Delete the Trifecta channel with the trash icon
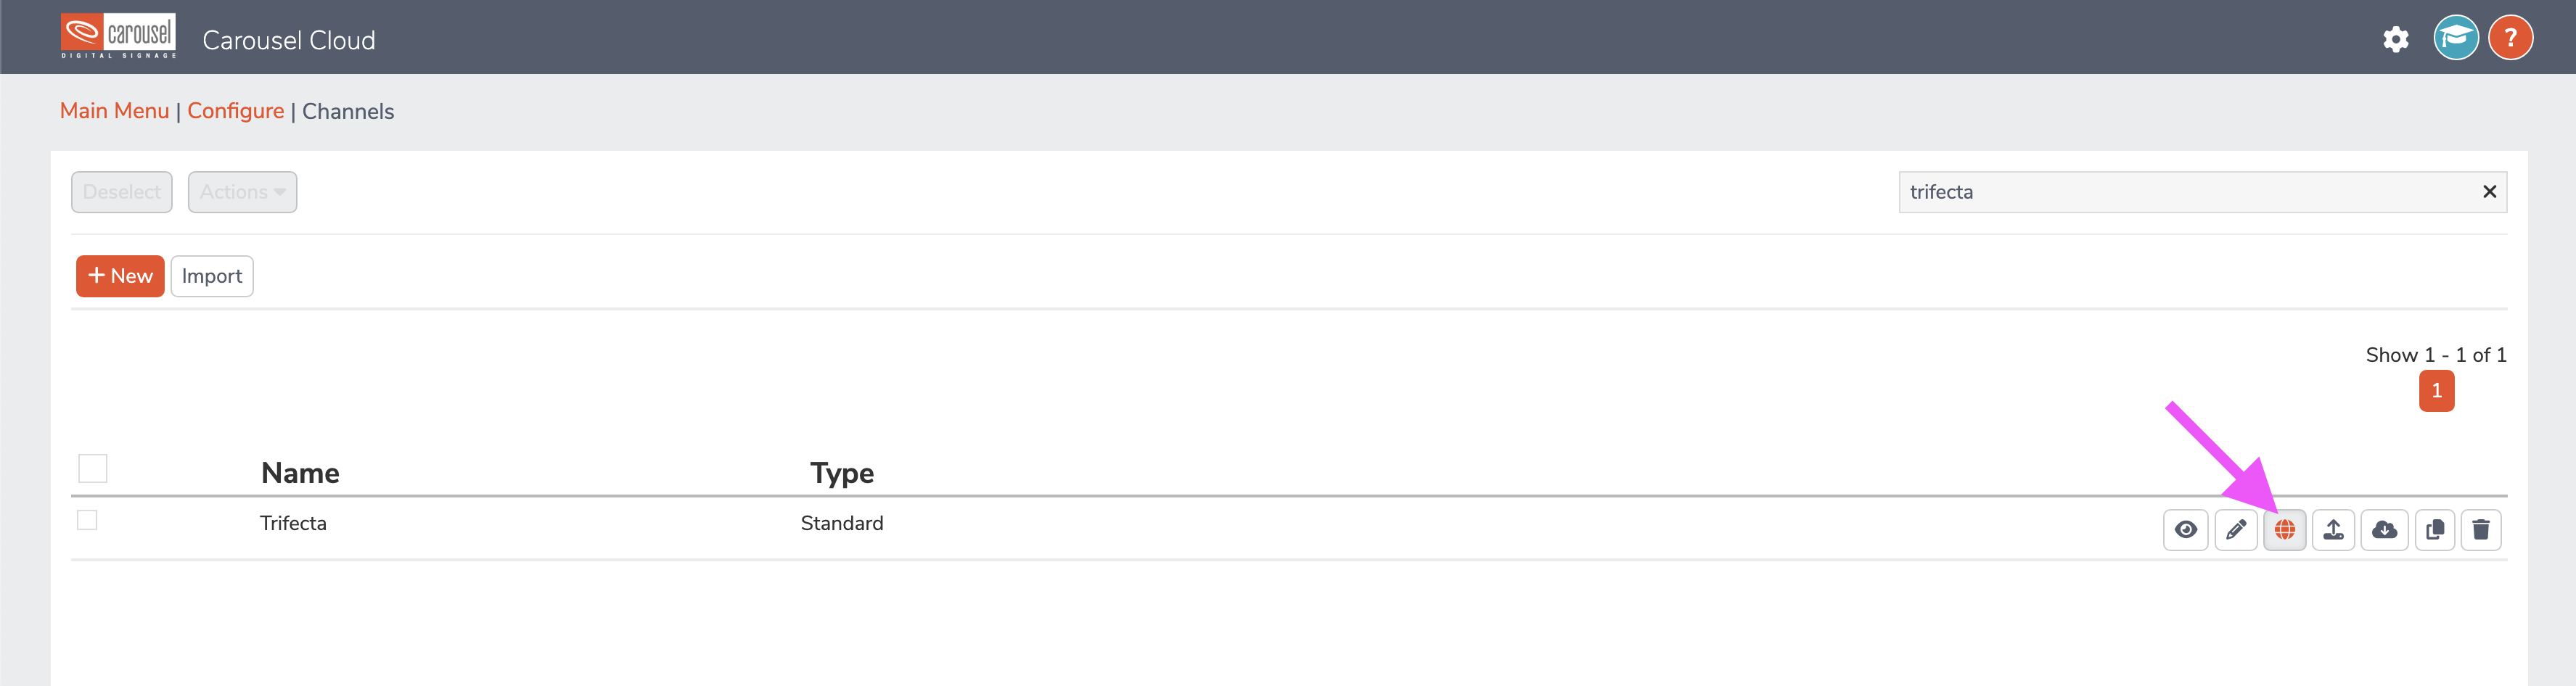This screenshot has width=2576, height=686. (x=2481, y=529)
